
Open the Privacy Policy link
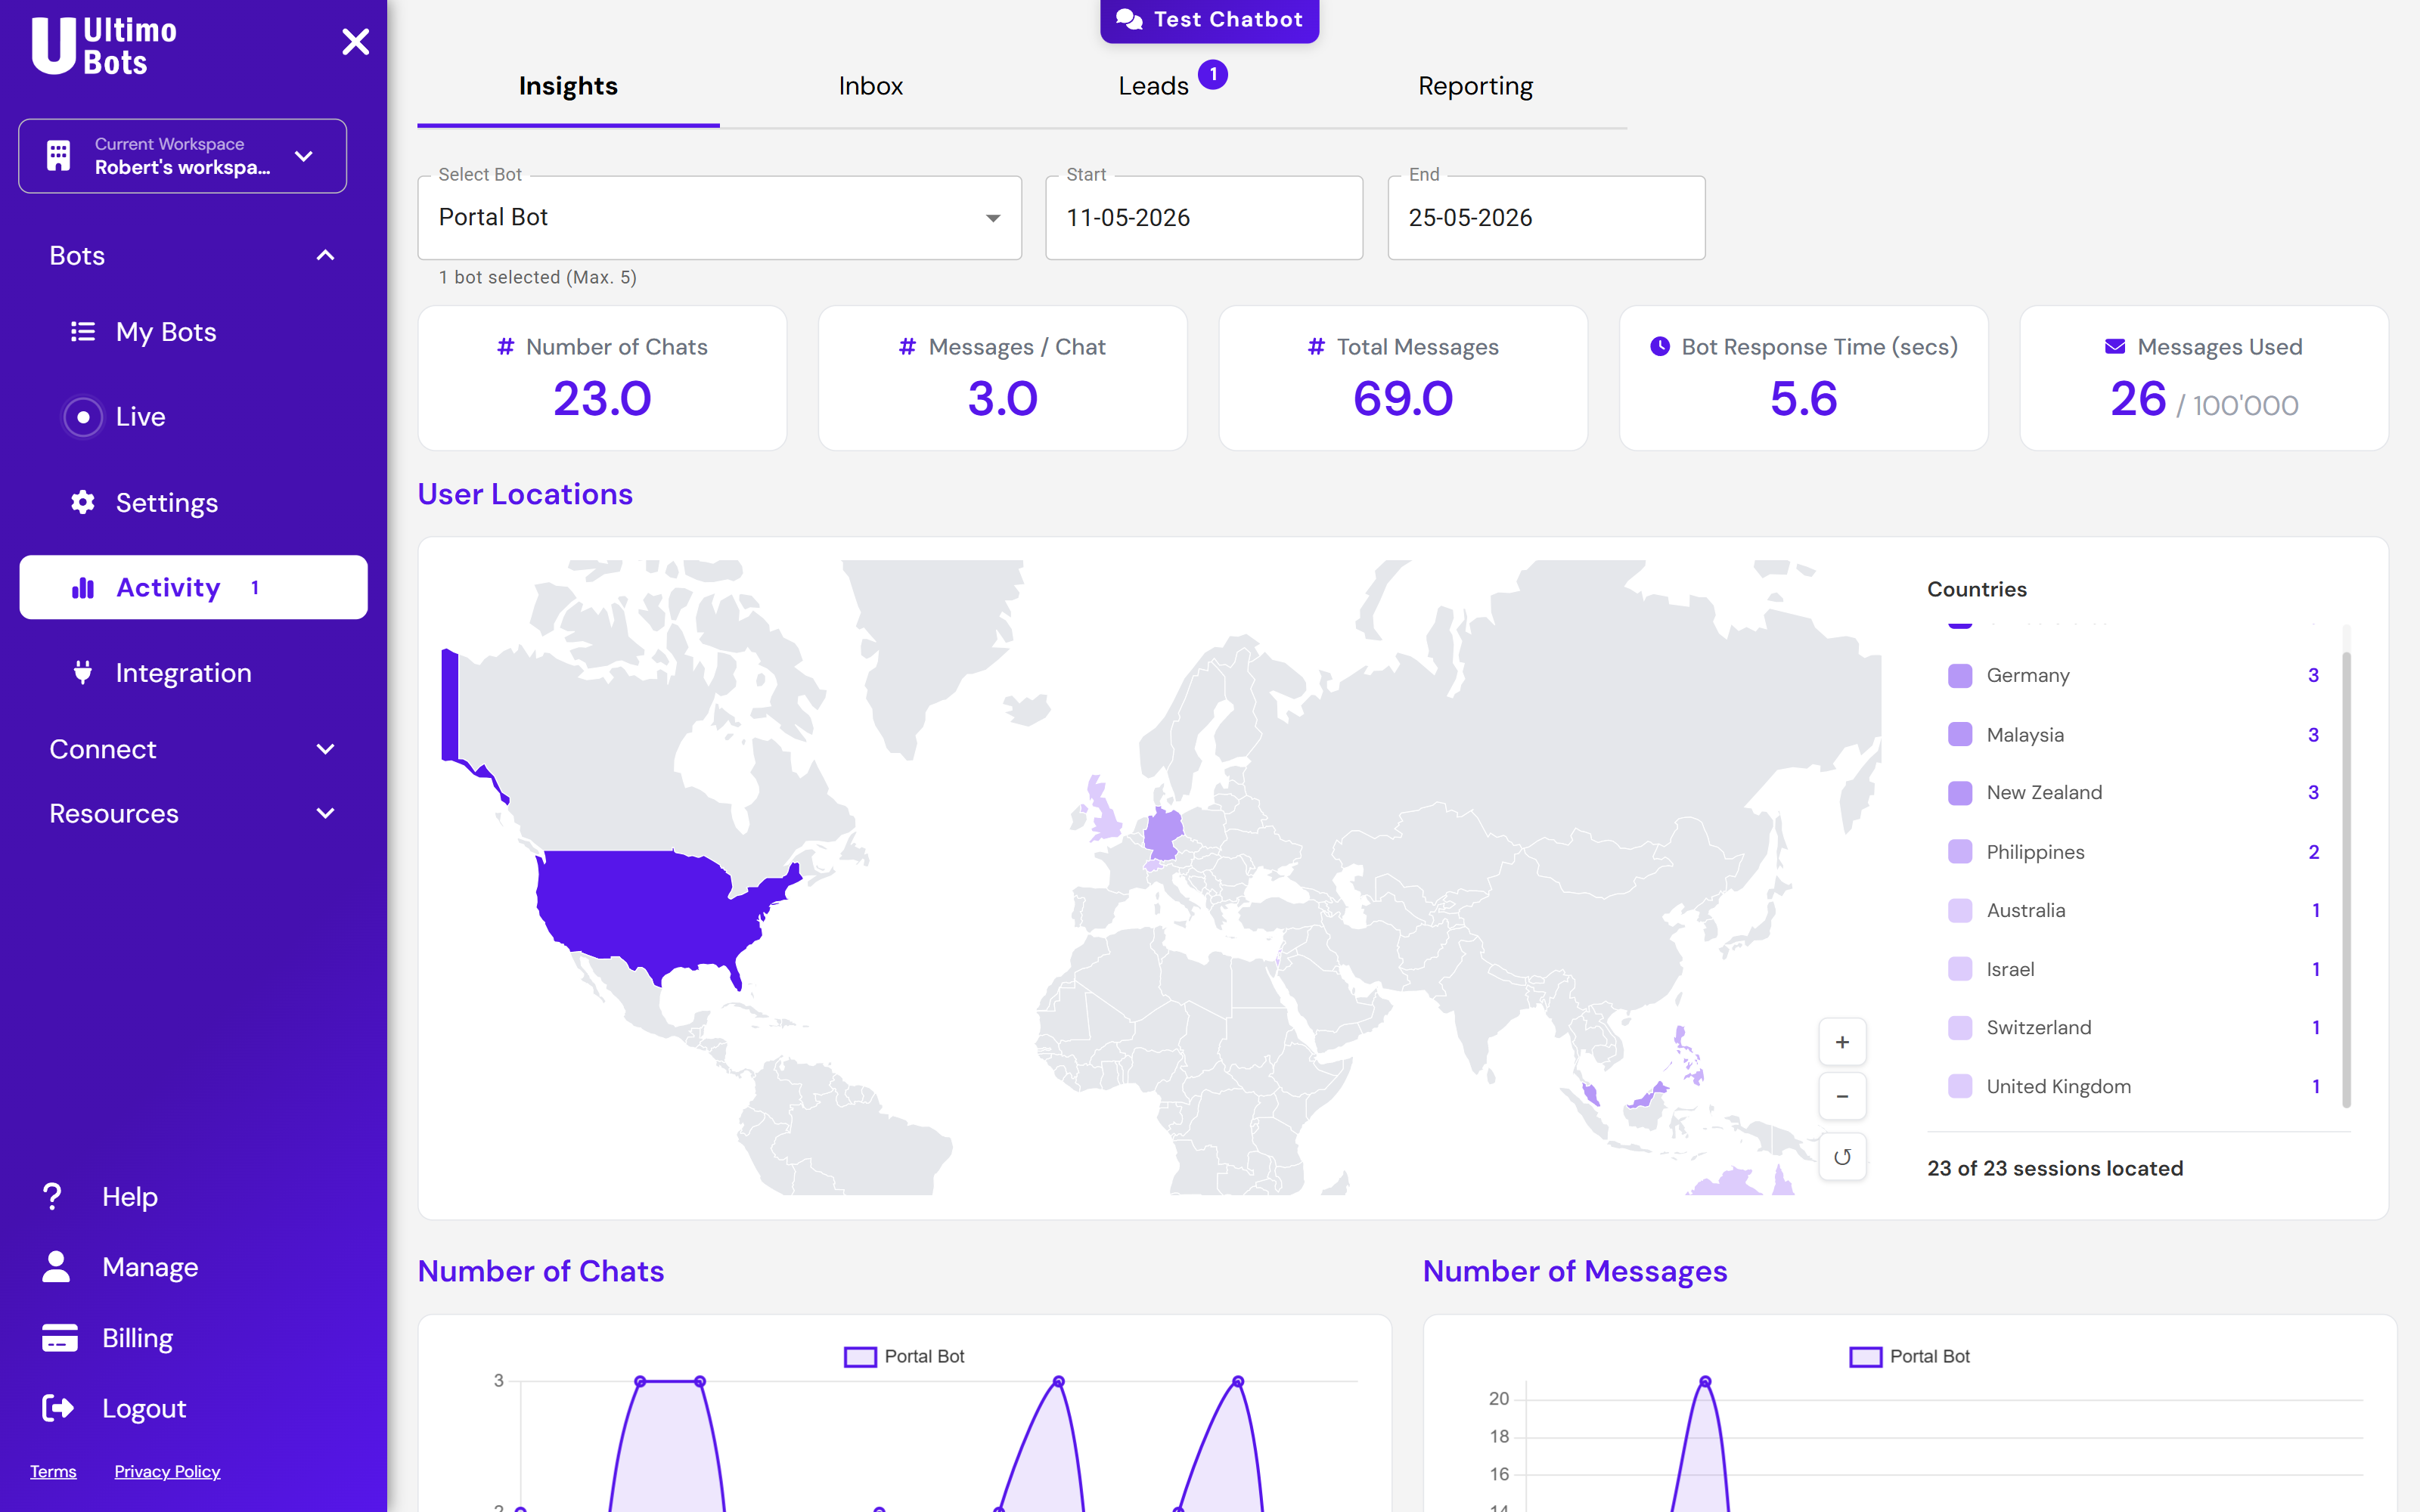[x=167, y=1471]
